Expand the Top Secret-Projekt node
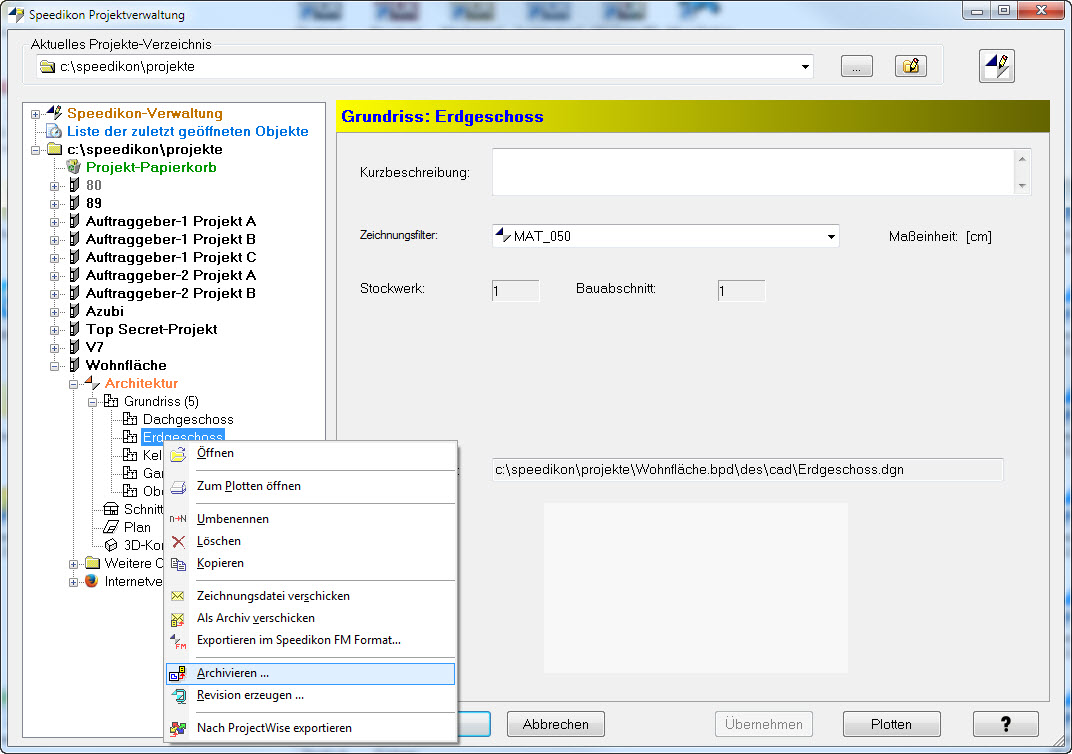The image size is (1072, 754). click(x=55, y=330)
